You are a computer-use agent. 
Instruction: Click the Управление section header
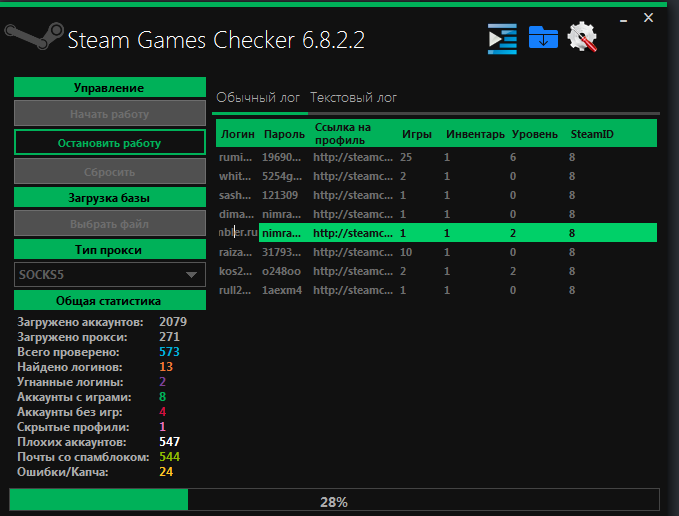pyautogui.click(x=110, y=87)
